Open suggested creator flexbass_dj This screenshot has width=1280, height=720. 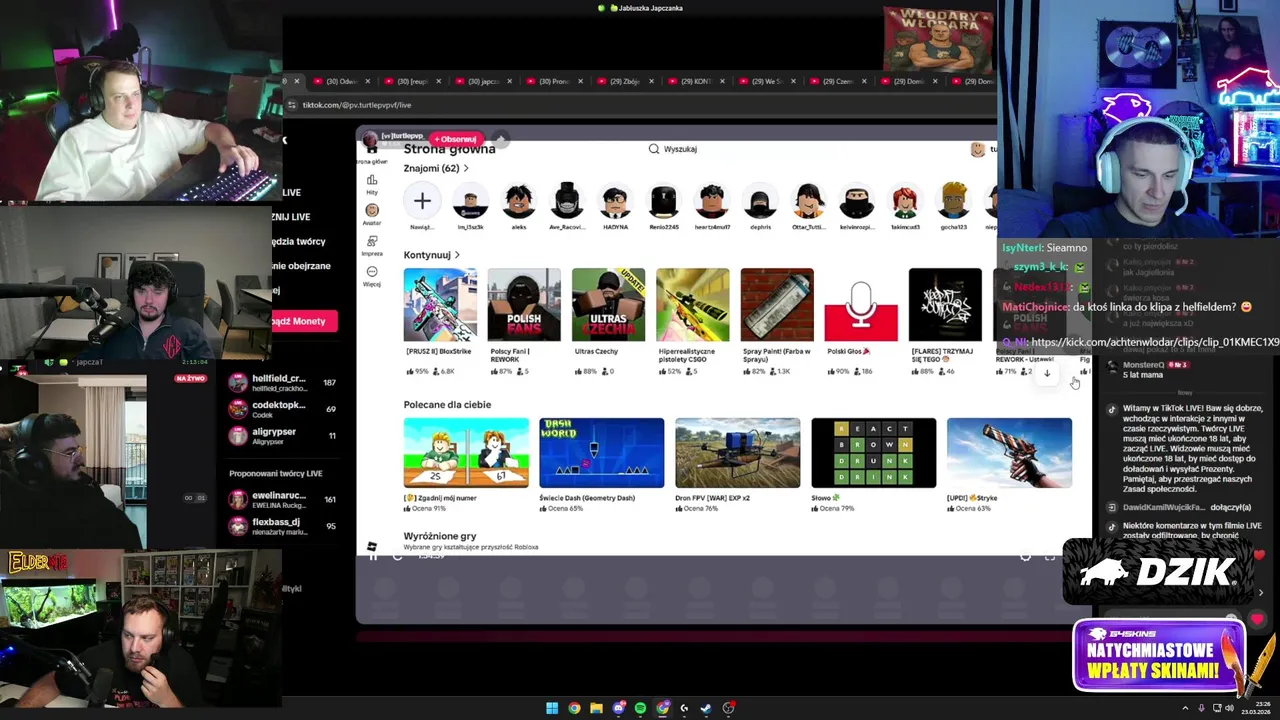pos(282,526)
